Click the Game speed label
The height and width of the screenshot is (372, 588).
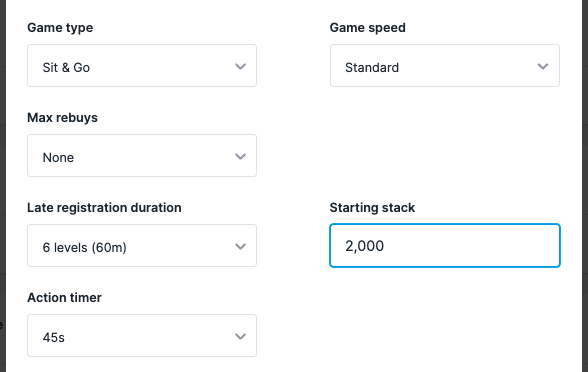click(368, 28)
